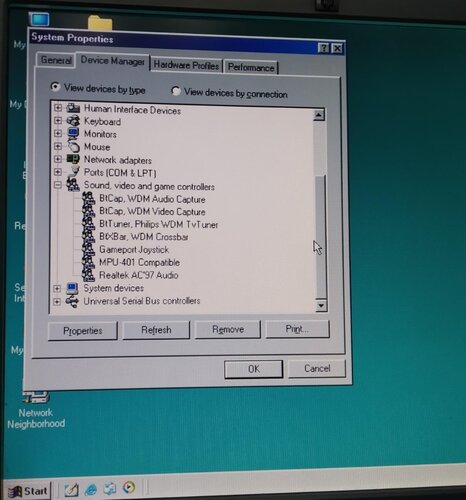Expand the Human Interface Devices node
The width and height of the screenshot is (466, 500).
pos(58,107)
